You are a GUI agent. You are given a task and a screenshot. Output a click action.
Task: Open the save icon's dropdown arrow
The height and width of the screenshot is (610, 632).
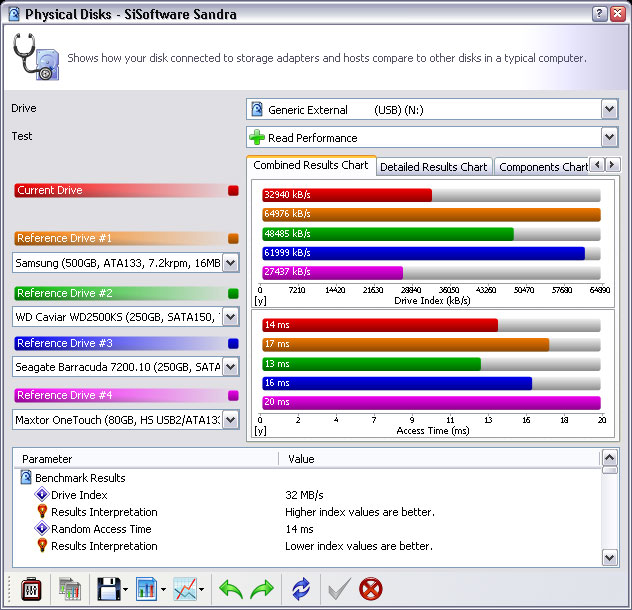pos(125,590)
